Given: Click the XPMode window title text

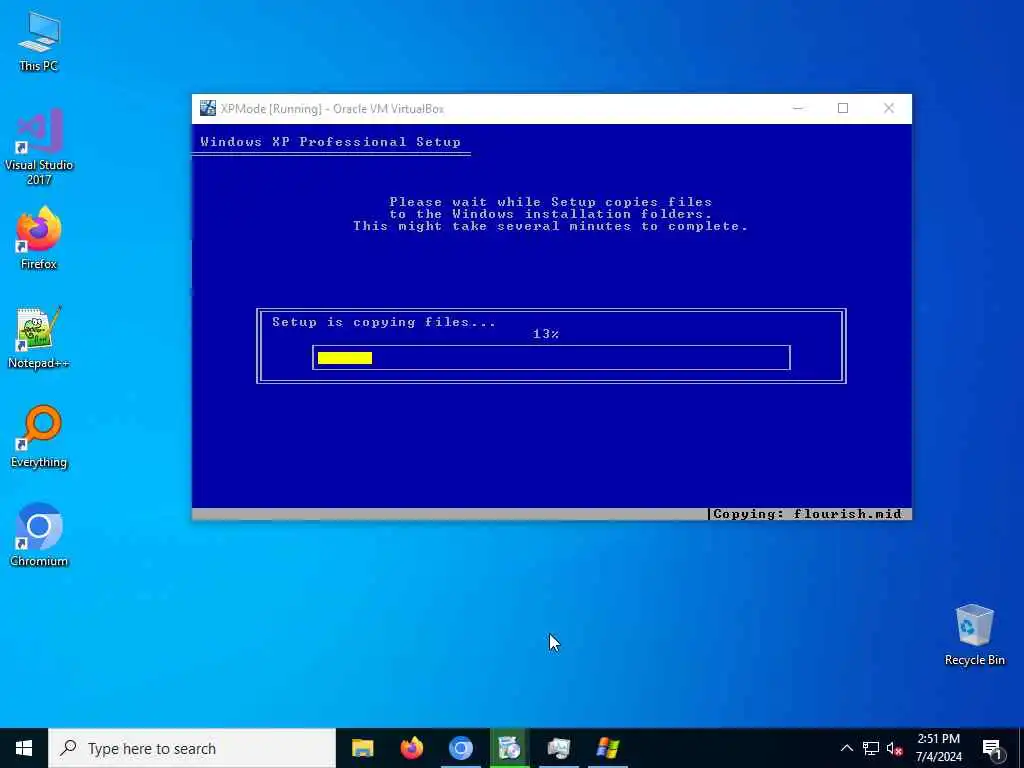Looking at the screenshot, I should pos(332,109).
